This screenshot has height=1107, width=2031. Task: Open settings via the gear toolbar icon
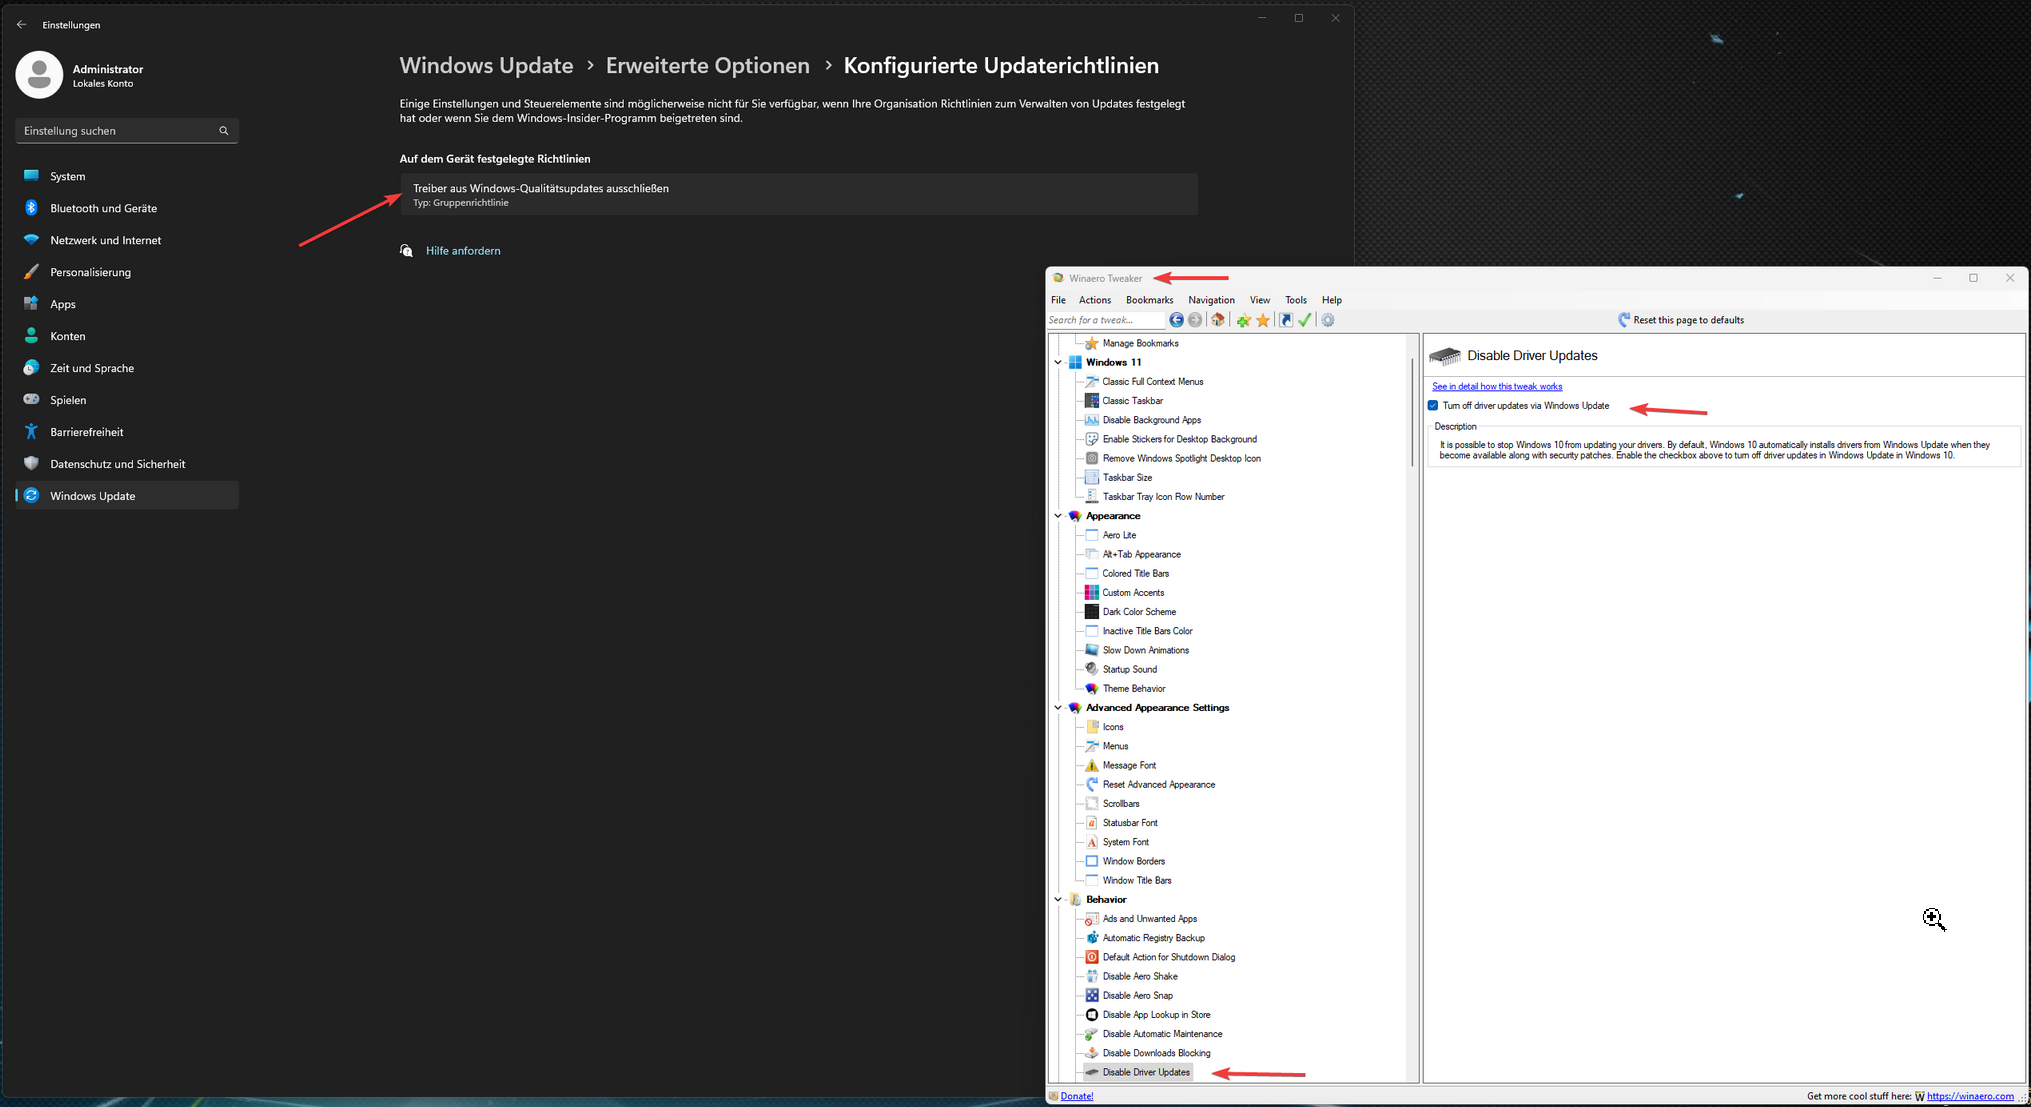click(1328, 320)
